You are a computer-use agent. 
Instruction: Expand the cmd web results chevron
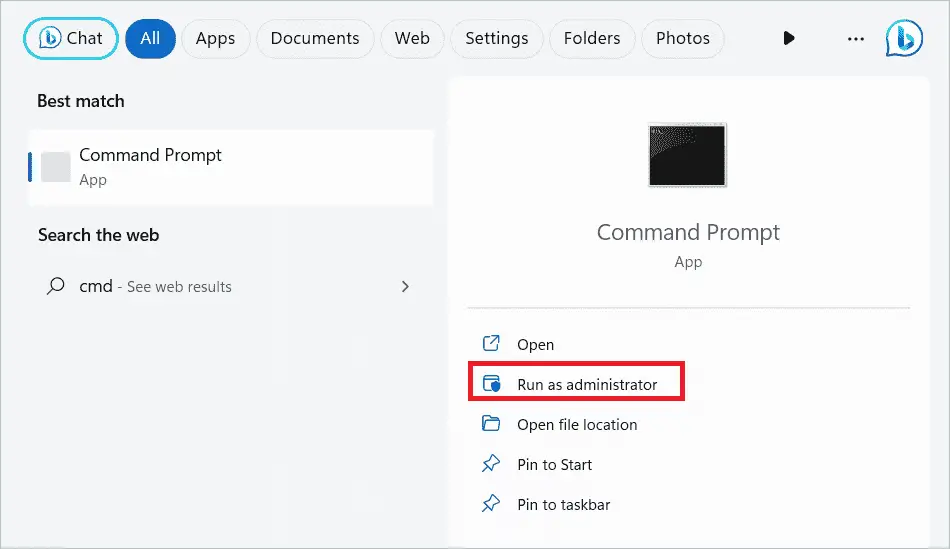(x=405, y=286)
